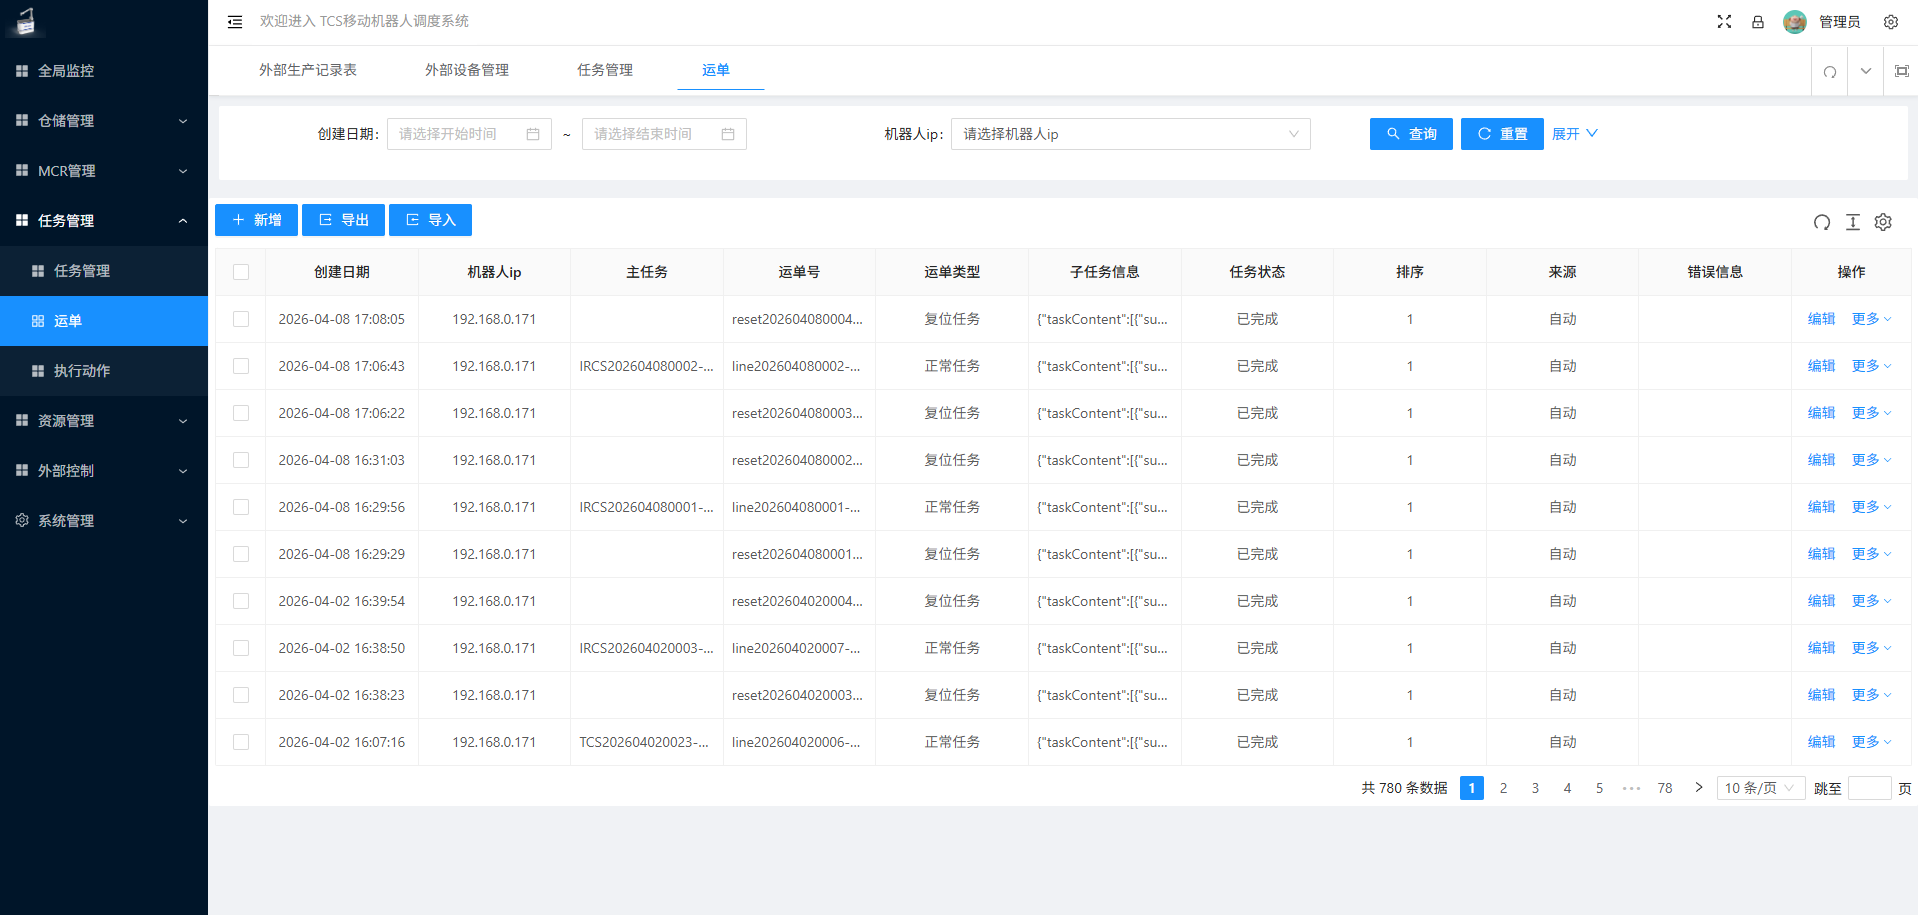Expand more filters with 展开
The height and width of the screenshot is (915, 1918).
(x=1574, y=134)
